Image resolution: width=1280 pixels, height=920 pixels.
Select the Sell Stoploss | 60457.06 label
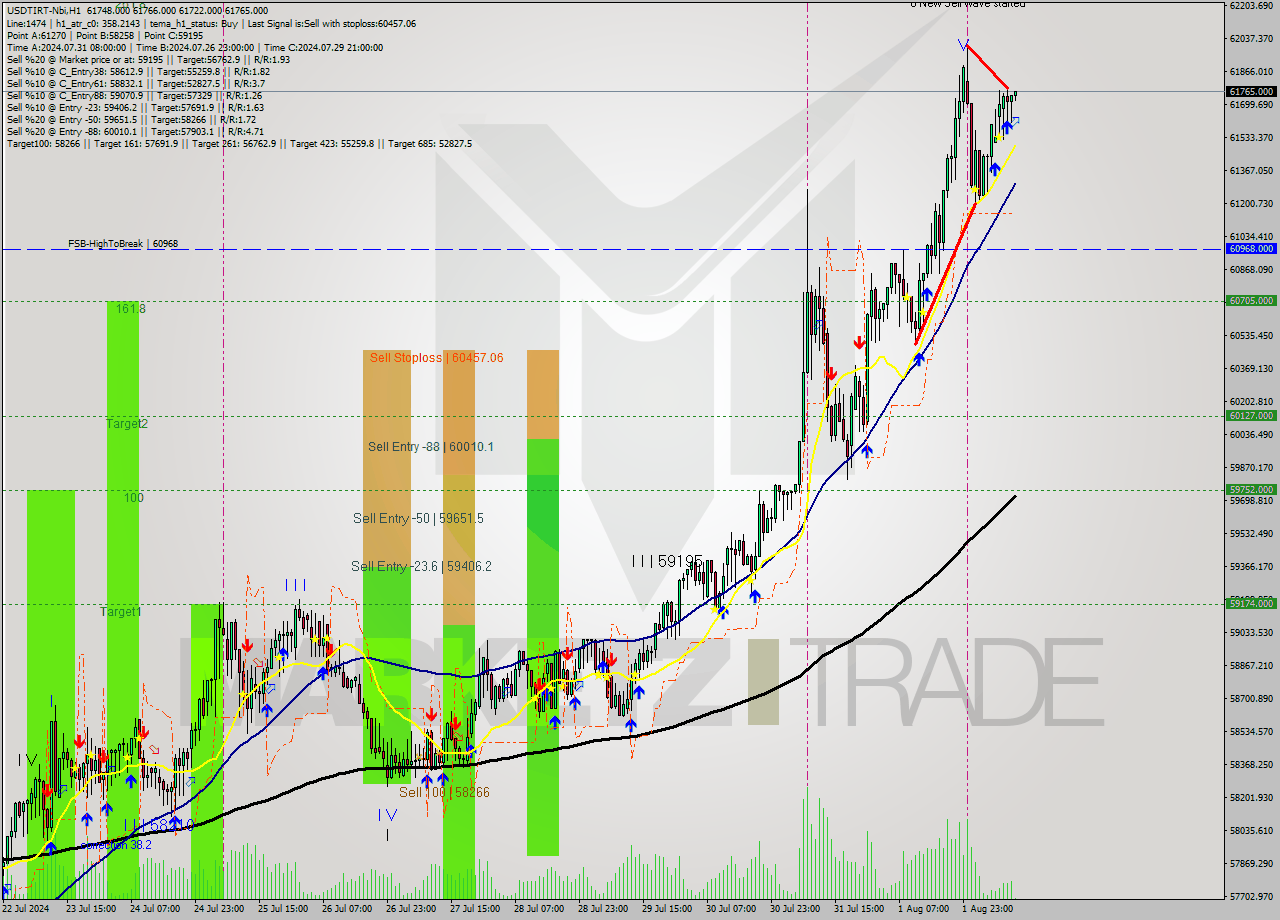click(436, 357)
